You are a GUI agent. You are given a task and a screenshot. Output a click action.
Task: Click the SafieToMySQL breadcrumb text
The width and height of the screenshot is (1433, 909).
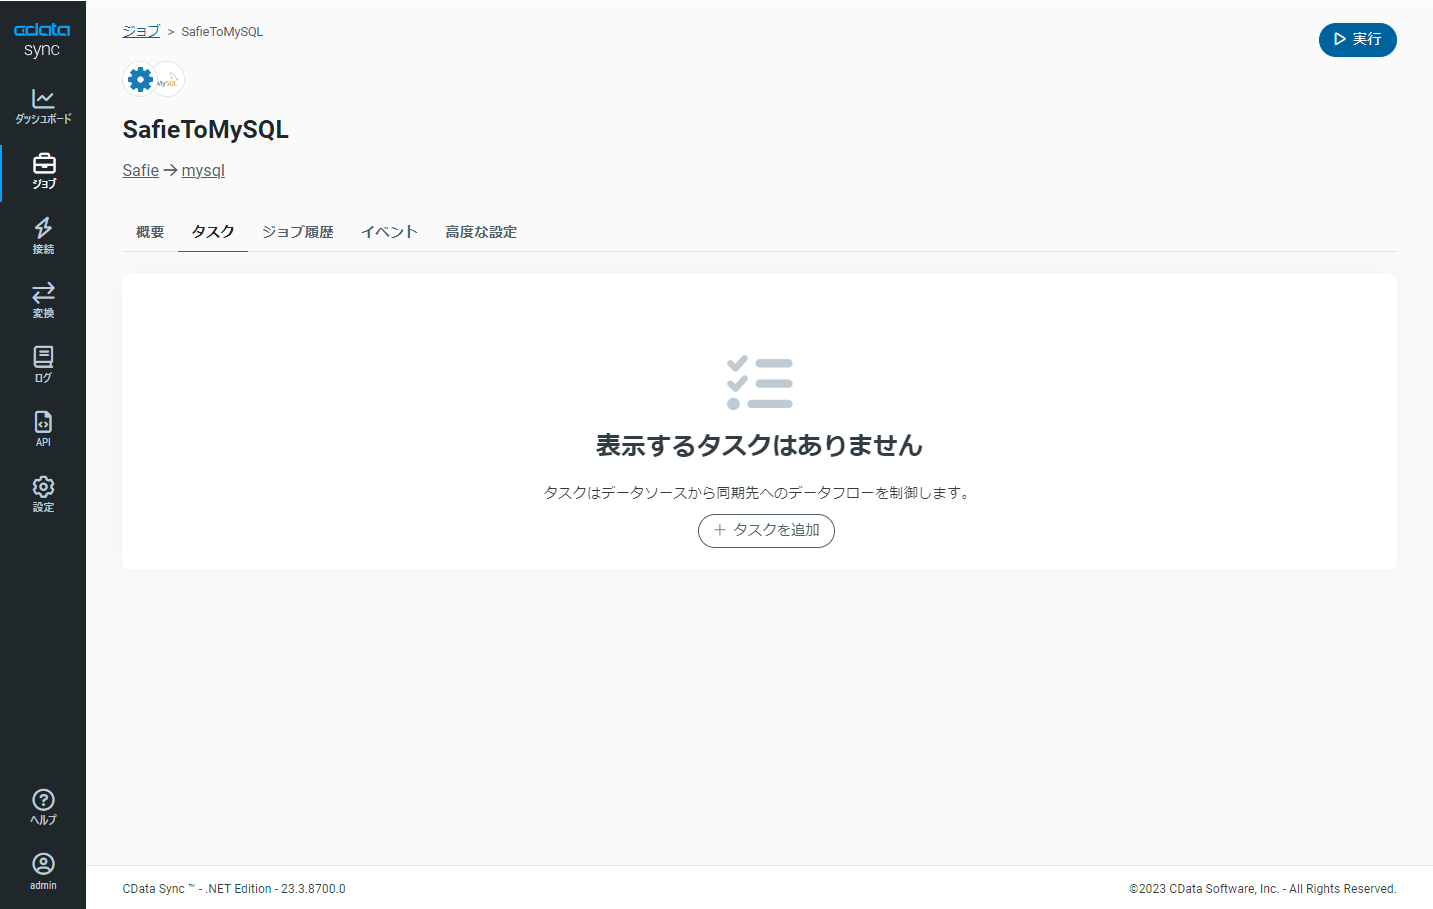[x=222, y=32]
